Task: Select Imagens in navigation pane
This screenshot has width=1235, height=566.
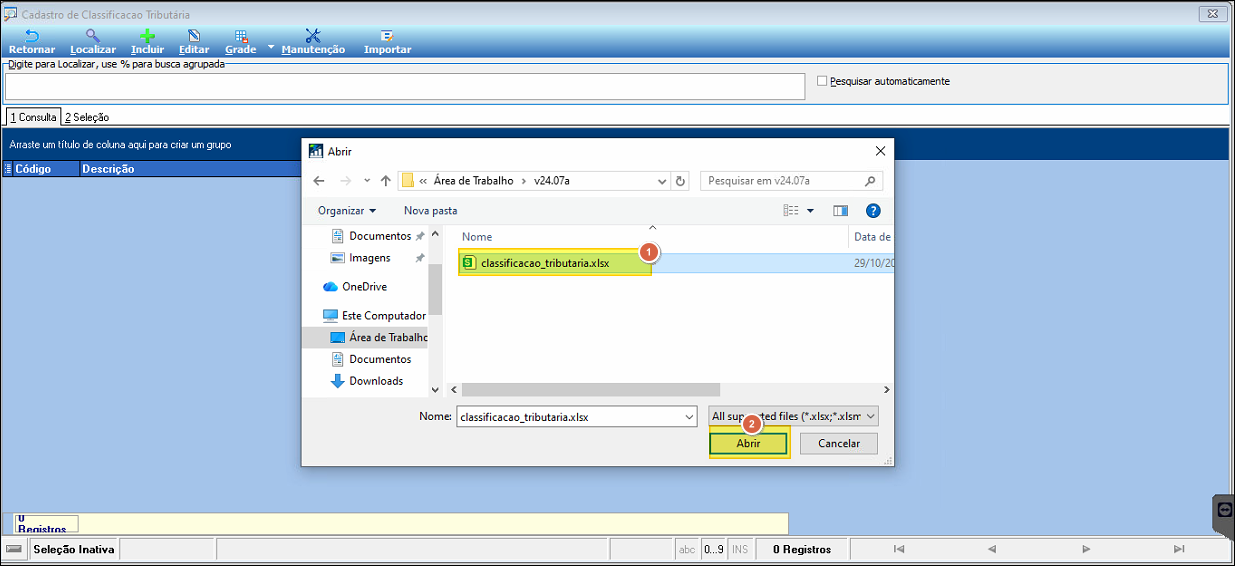Action: (x=369, y=258)
